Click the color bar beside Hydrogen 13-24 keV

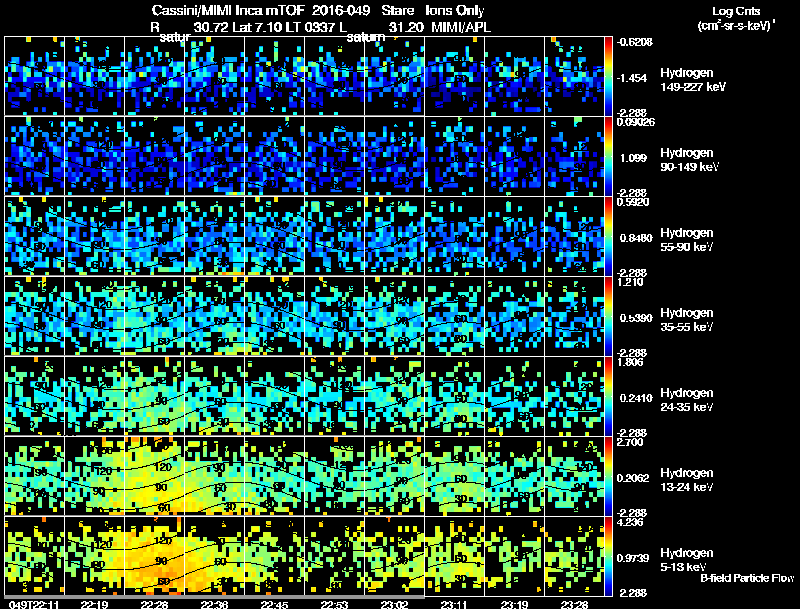tap(608, 476)
